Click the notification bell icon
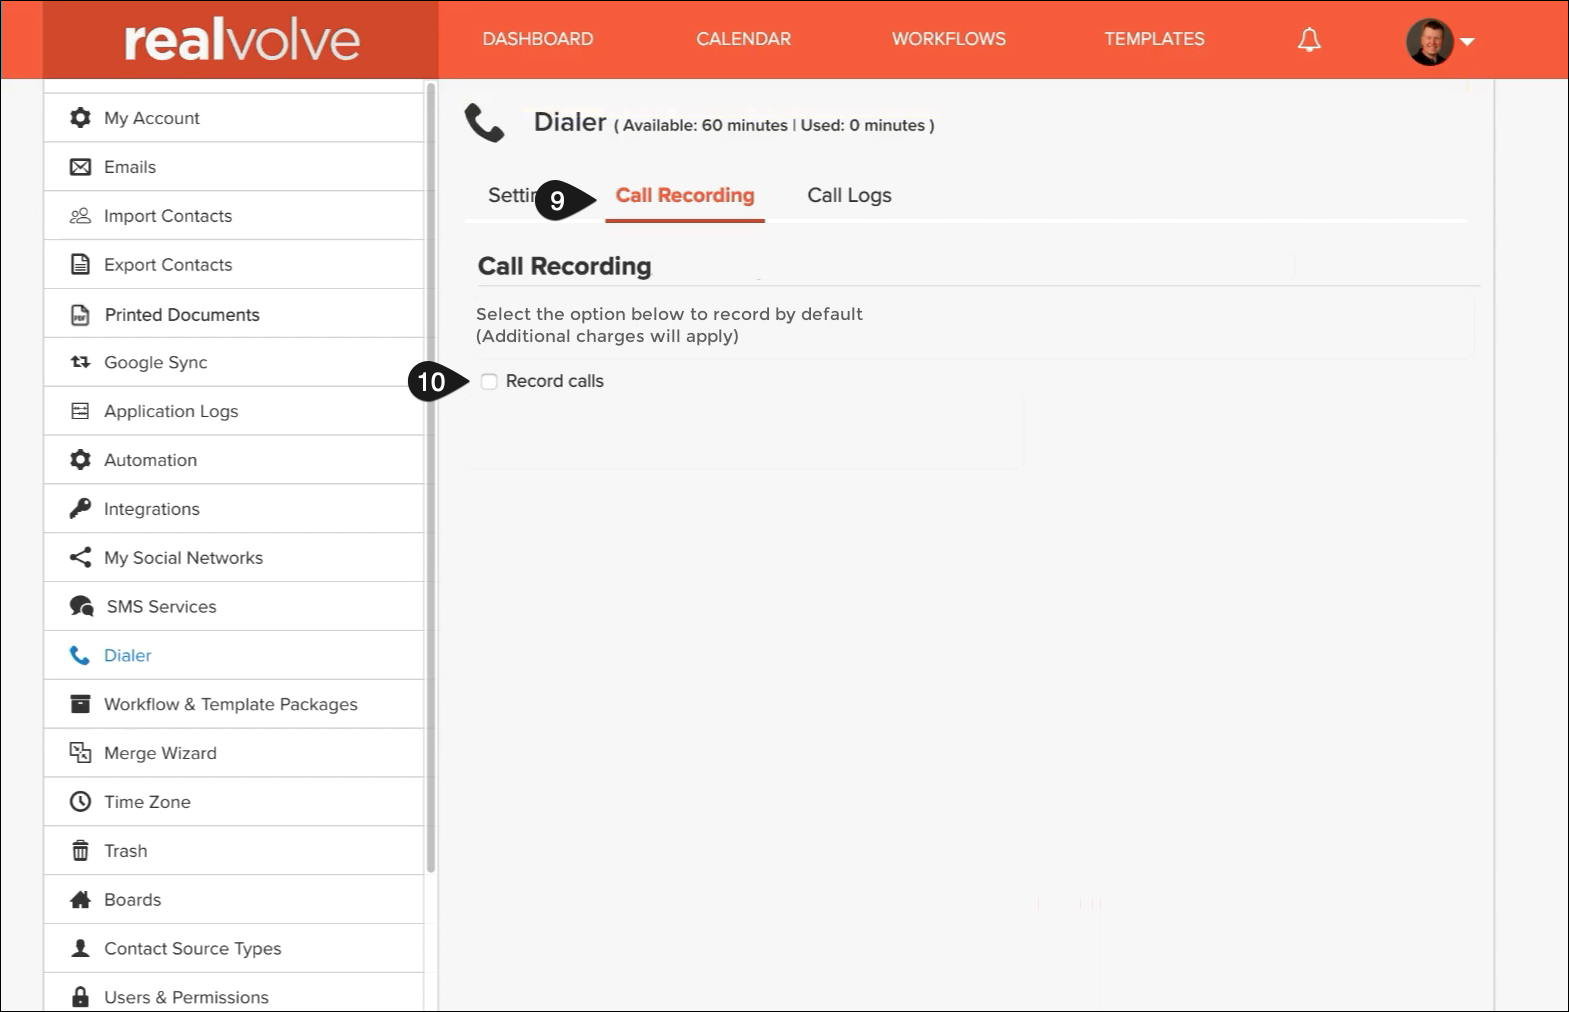Screen dimensions: 1569x1012 pos(1309,40)
